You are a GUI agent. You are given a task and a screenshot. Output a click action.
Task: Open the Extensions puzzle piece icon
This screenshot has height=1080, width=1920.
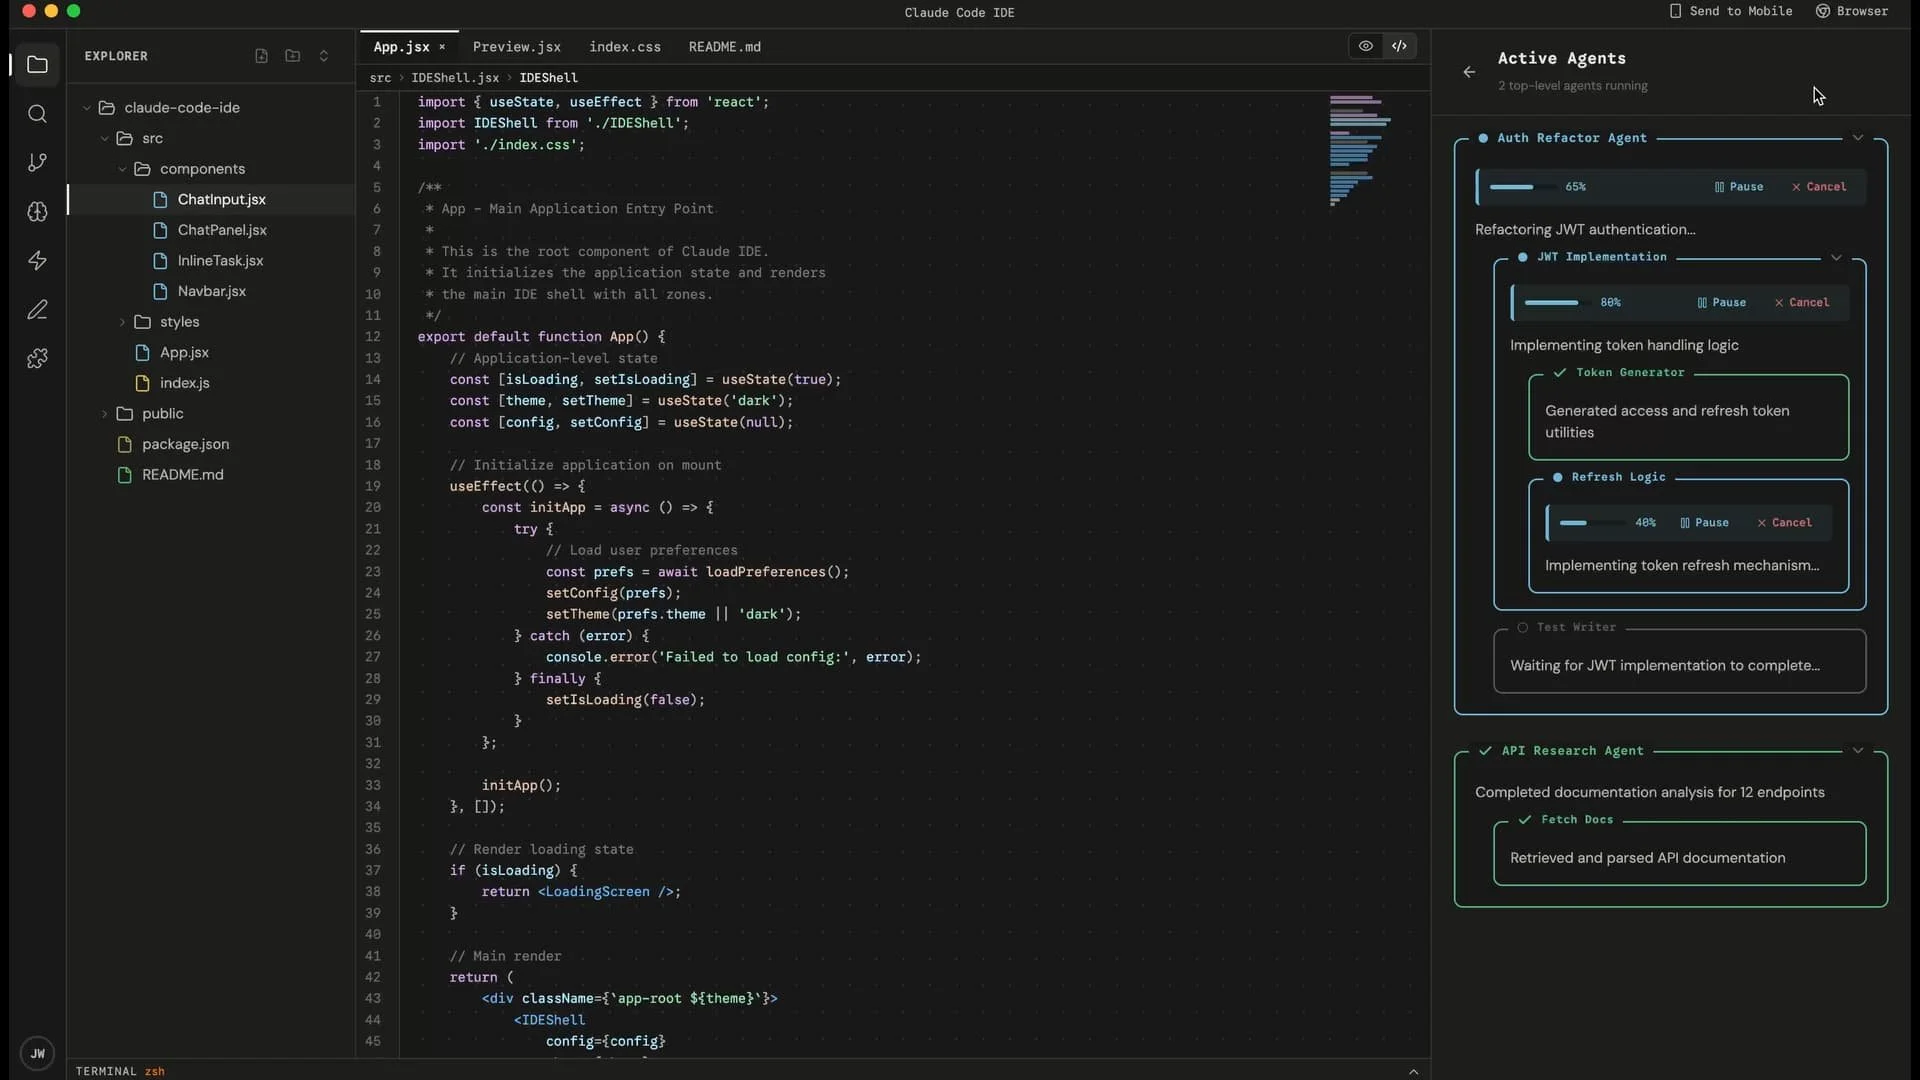click(37, 359)
